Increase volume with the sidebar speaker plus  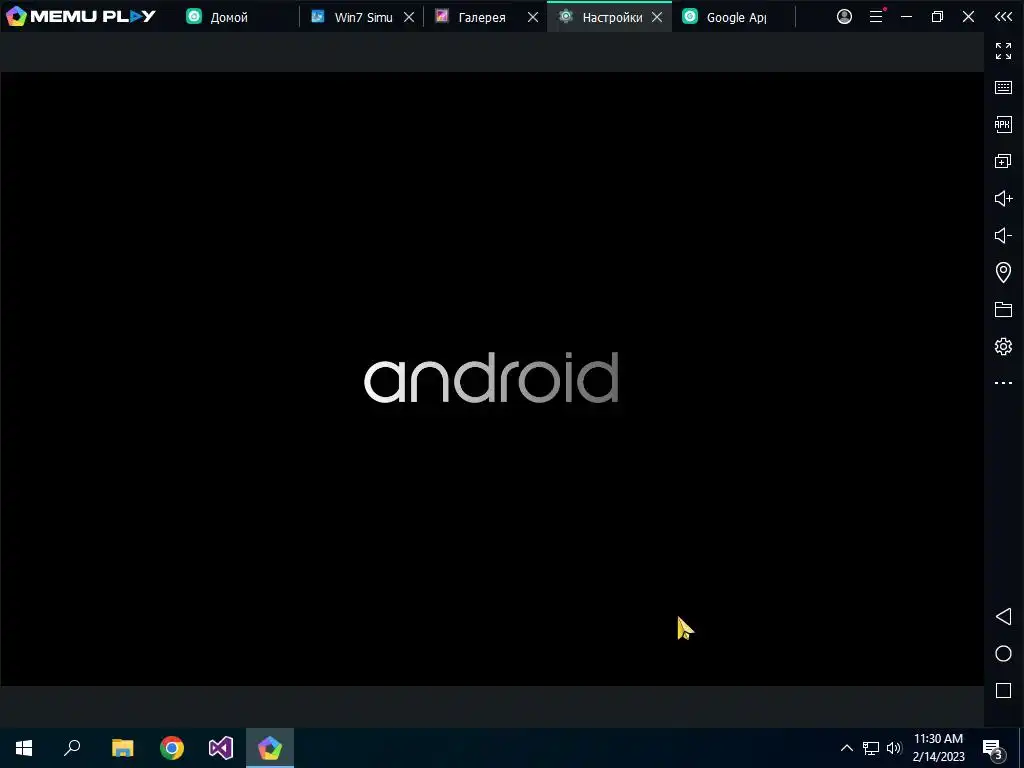click(1003, 198)
